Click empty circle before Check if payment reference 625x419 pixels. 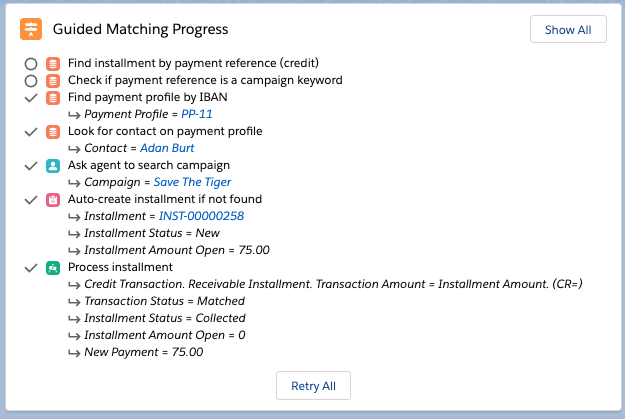pyautogui.click(x=30, y=80)
